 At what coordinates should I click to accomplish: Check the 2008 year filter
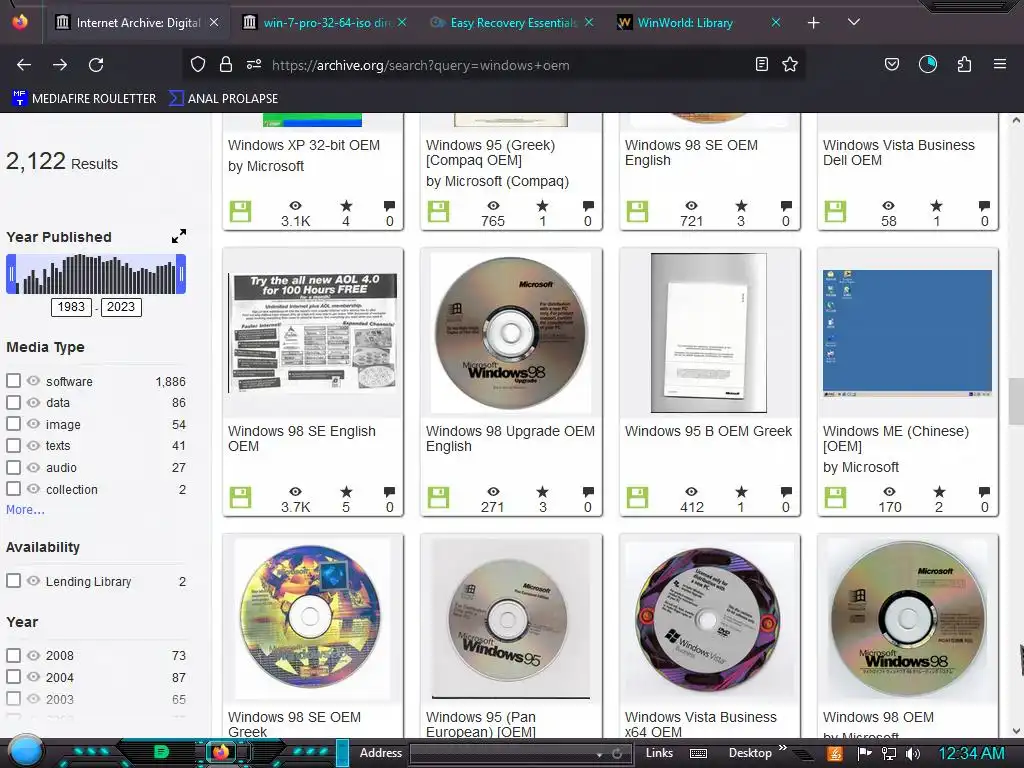click(13, 655)
